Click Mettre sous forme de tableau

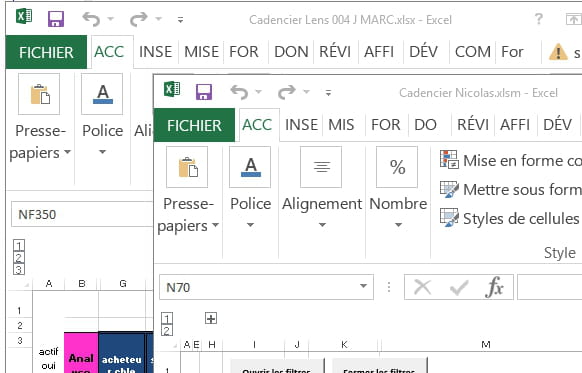tap(510, 190)
